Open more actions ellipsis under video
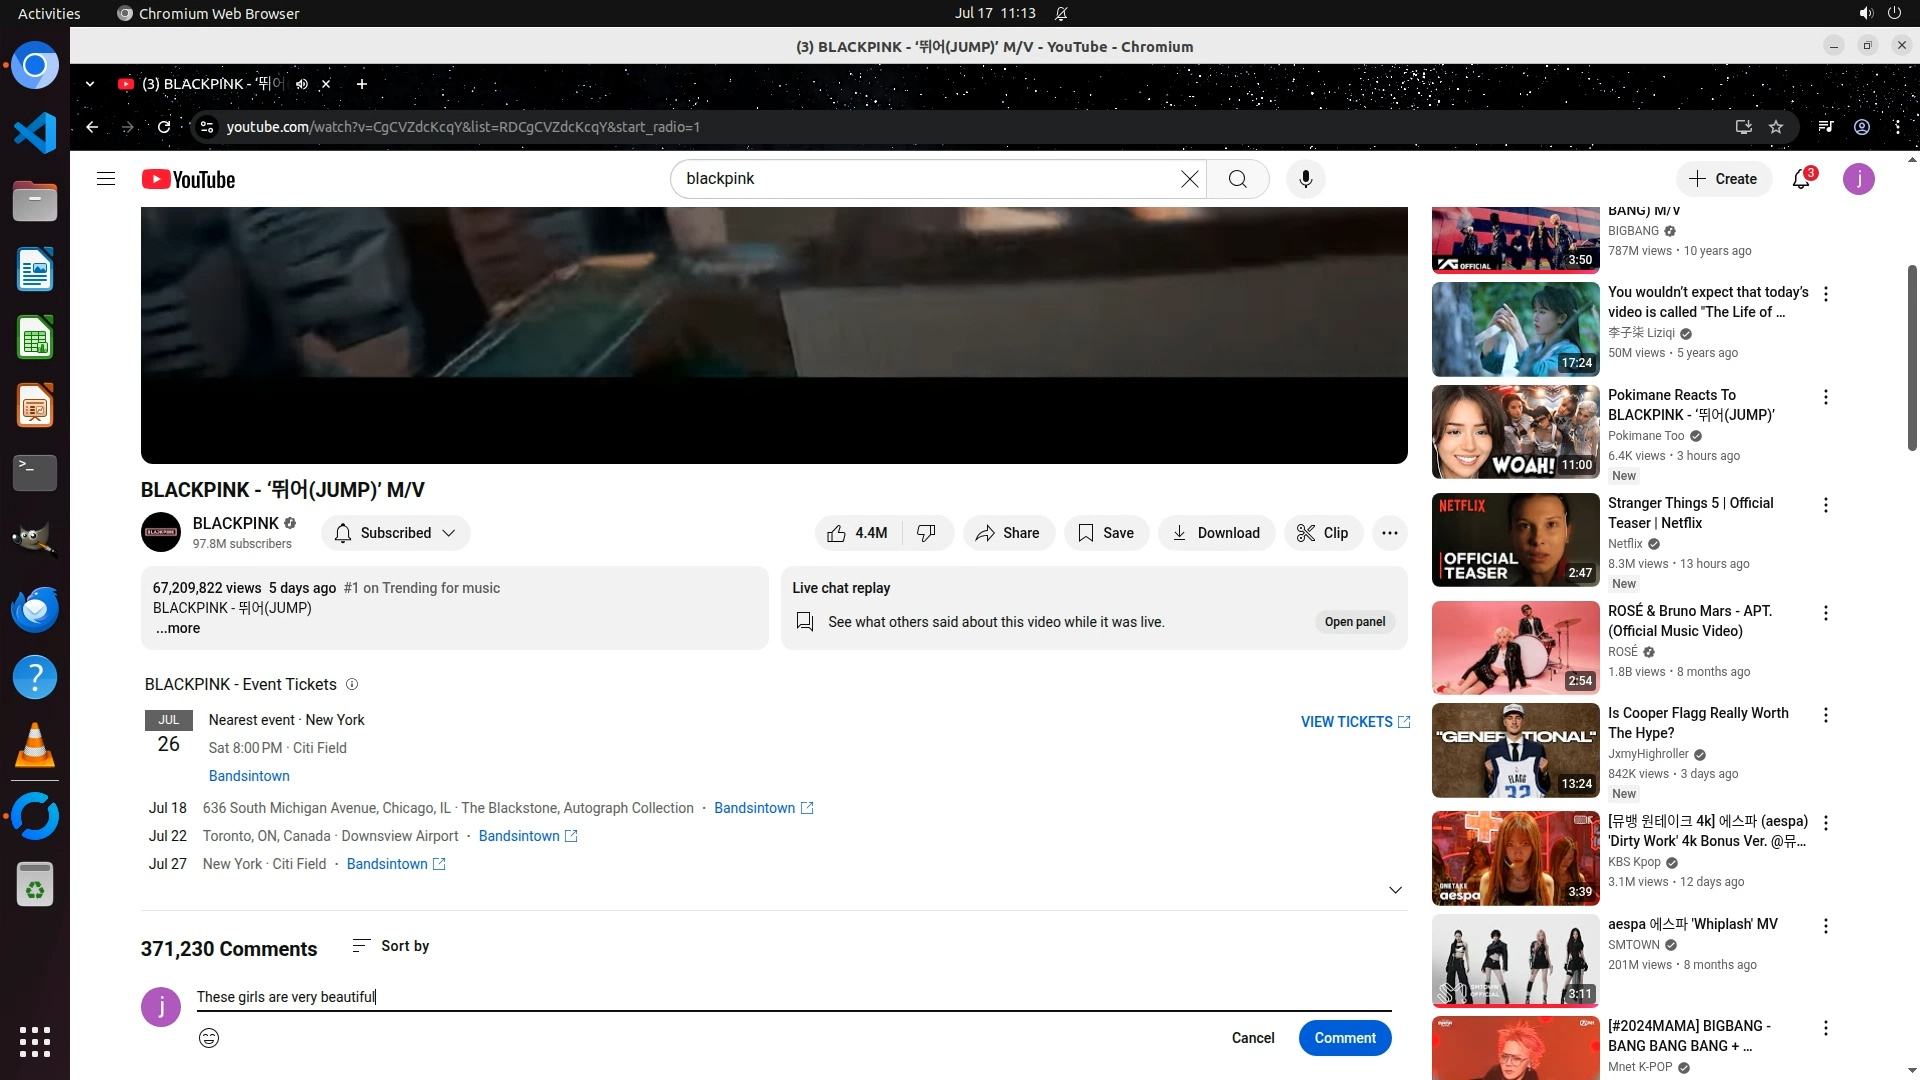Screen dimensions: 1920x1080 pyautogui.click(x=1389, y=533)
